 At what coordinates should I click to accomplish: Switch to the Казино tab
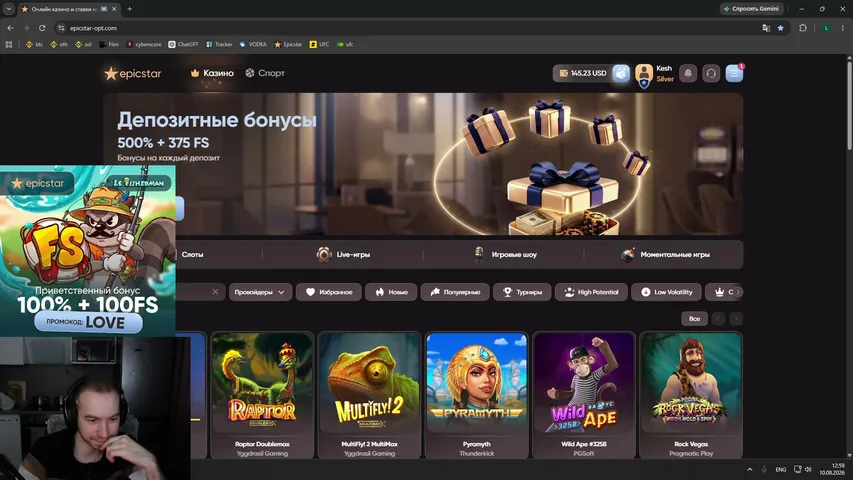(212, 73)
